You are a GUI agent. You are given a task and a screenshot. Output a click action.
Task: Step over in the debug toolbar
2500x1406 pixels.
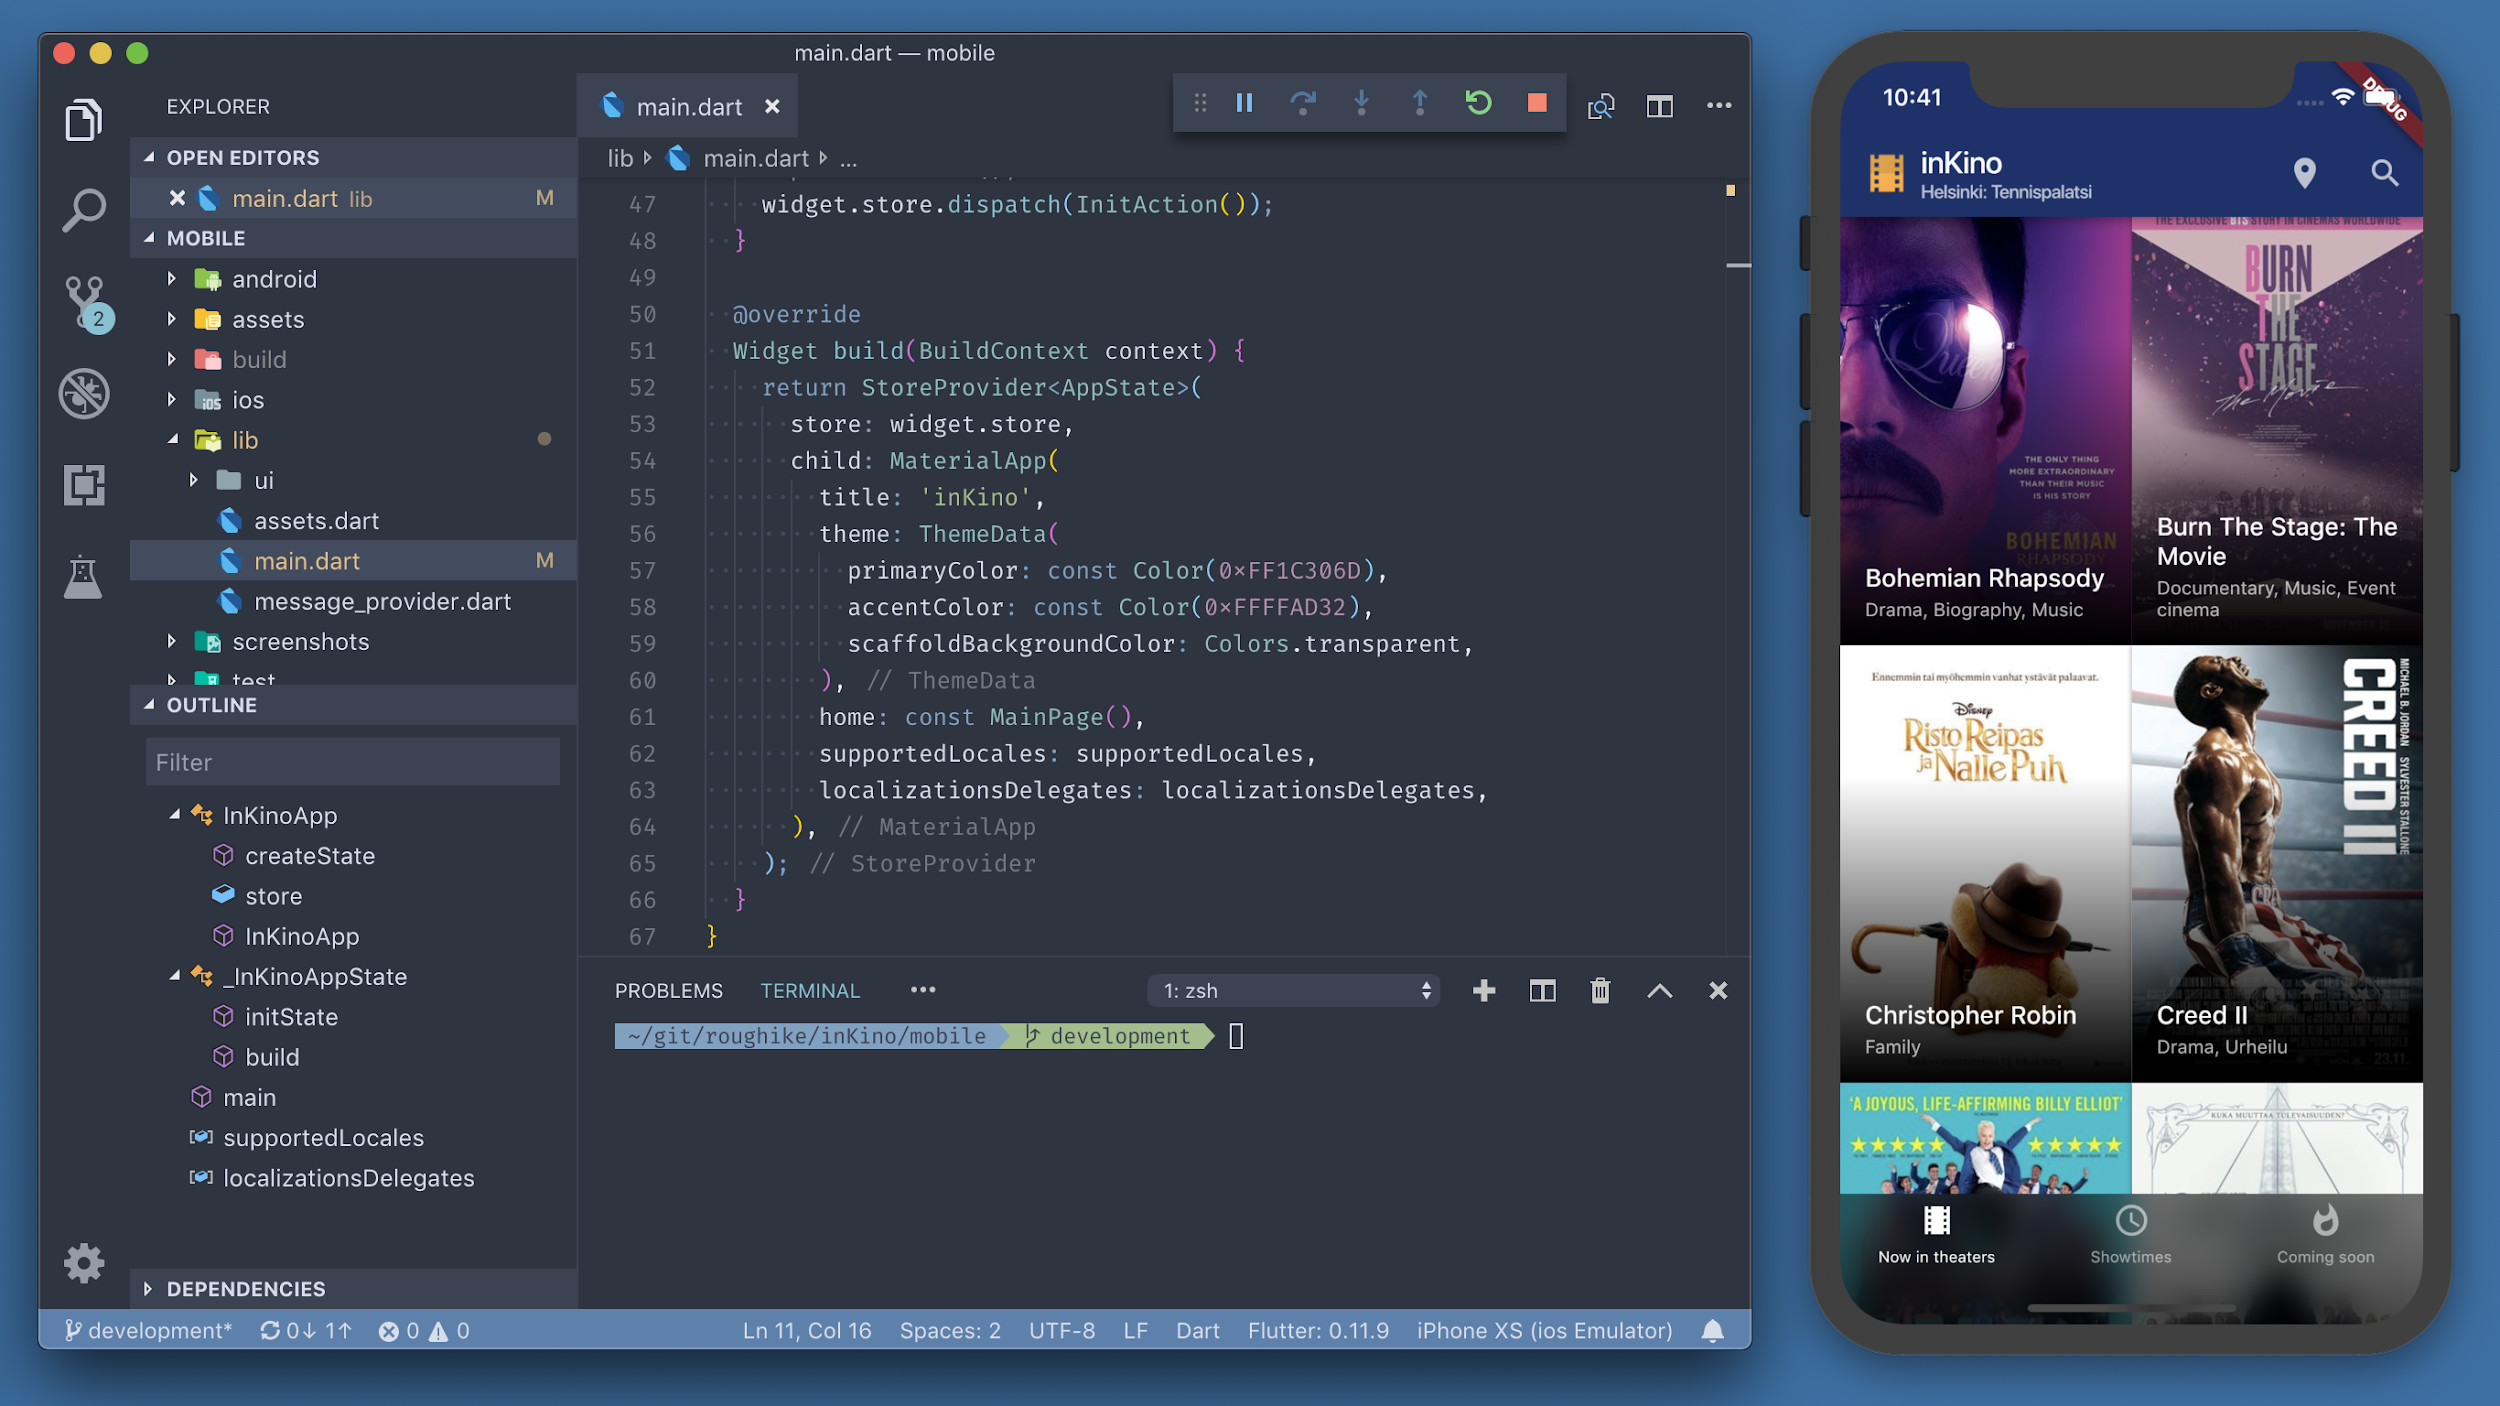(1303, 103)
